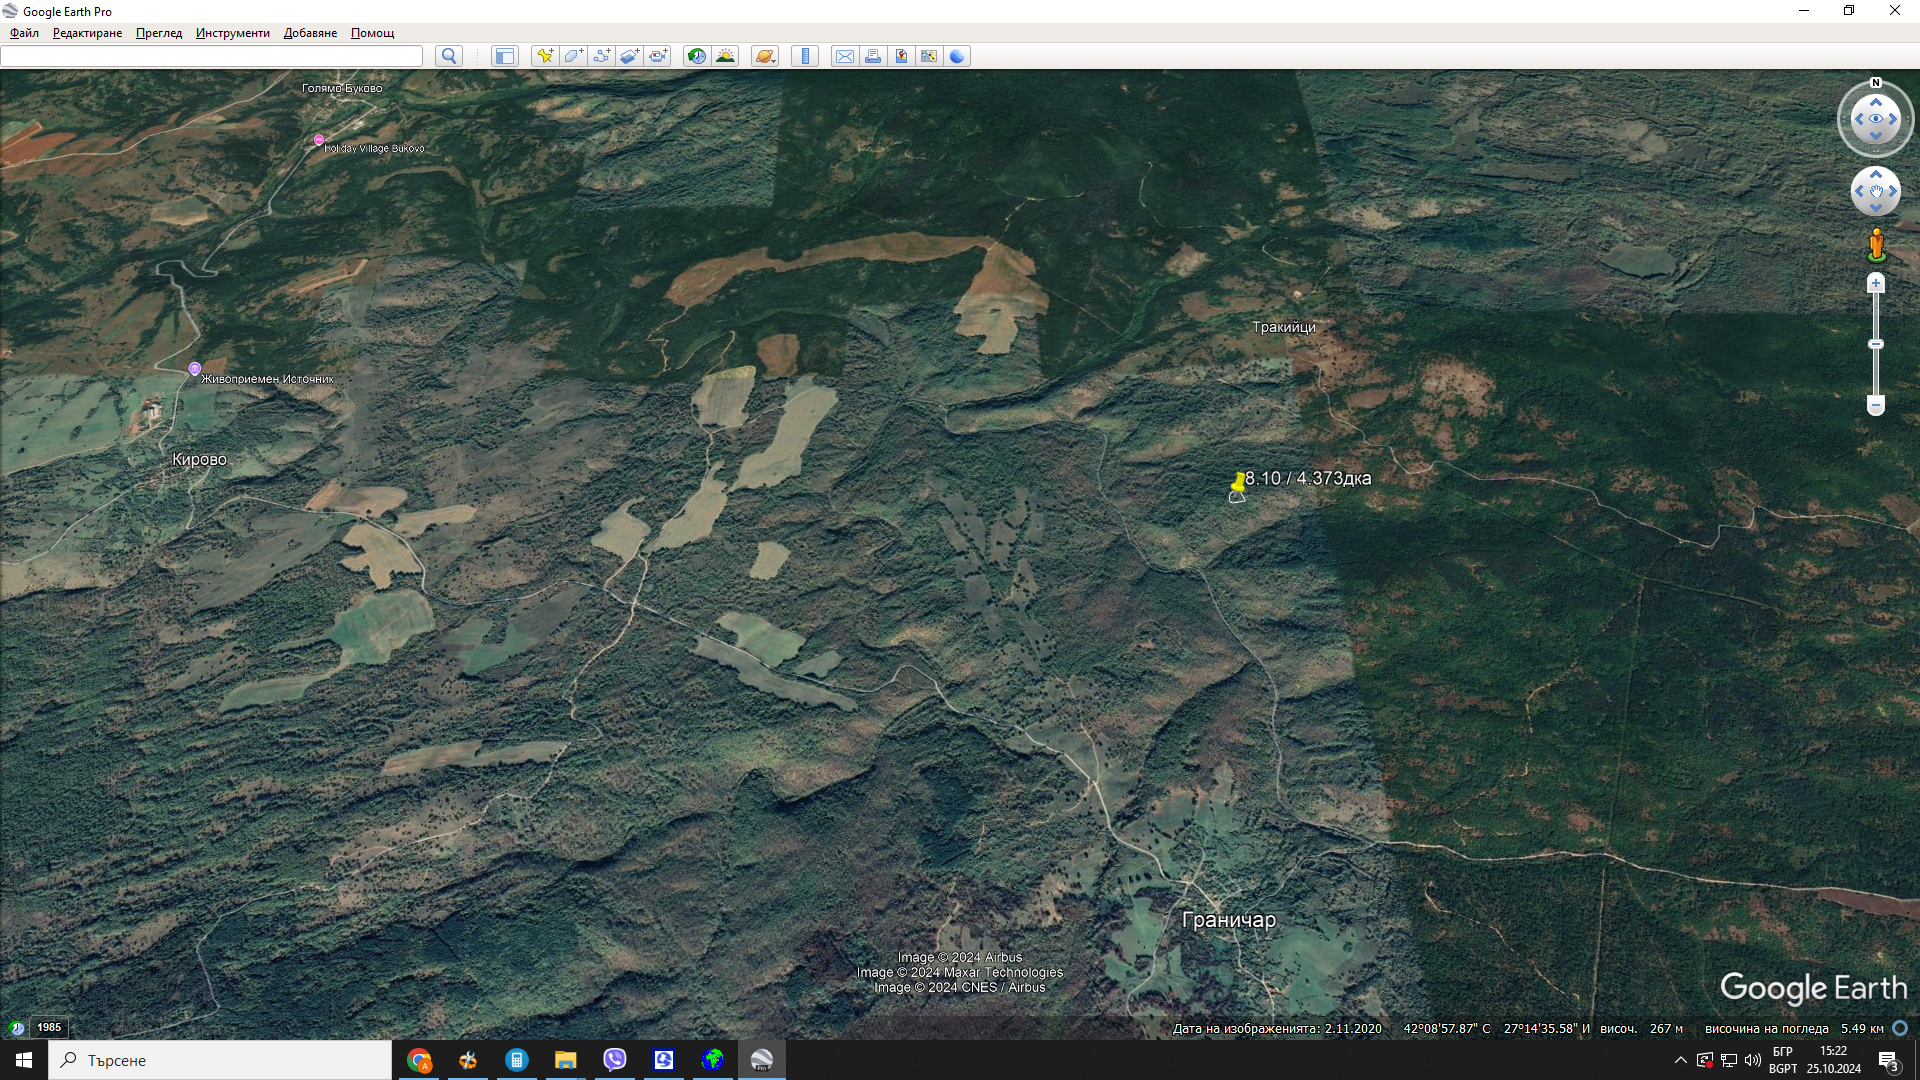Select the Add Polygon tool

(x=573, y=56)
